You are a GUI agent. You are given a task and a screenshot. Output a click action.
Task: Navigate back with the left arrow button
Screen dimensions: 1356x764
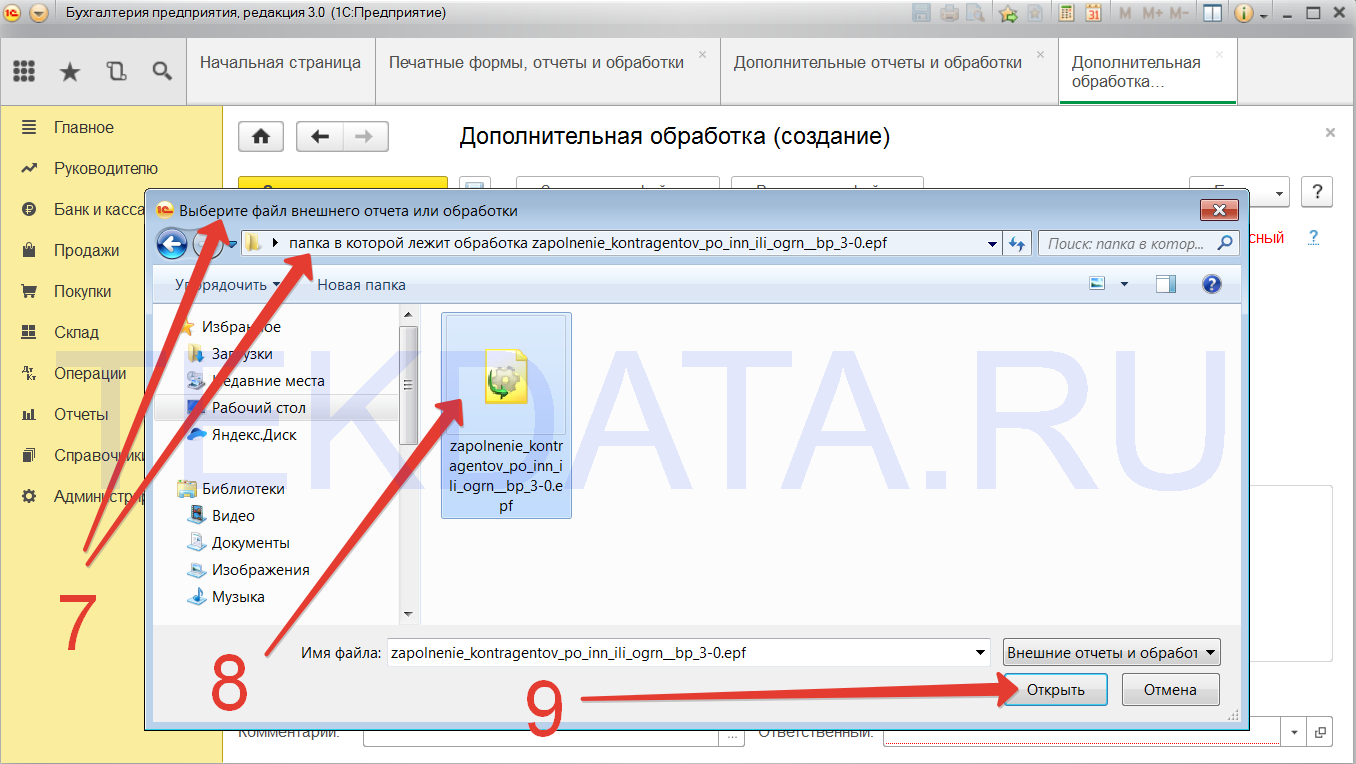[x=320, y=137]
